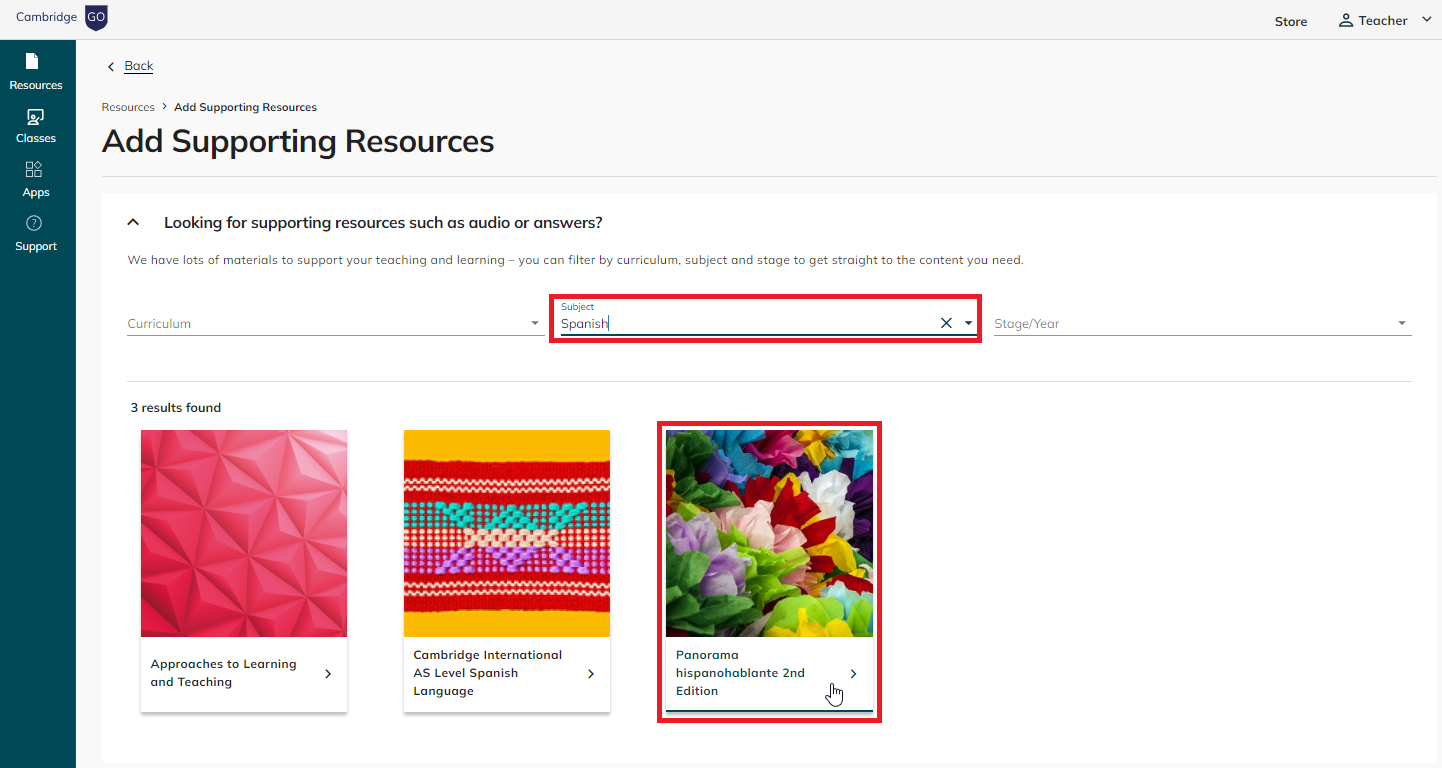Click the back arrow chevron icon

coord(111,67)
